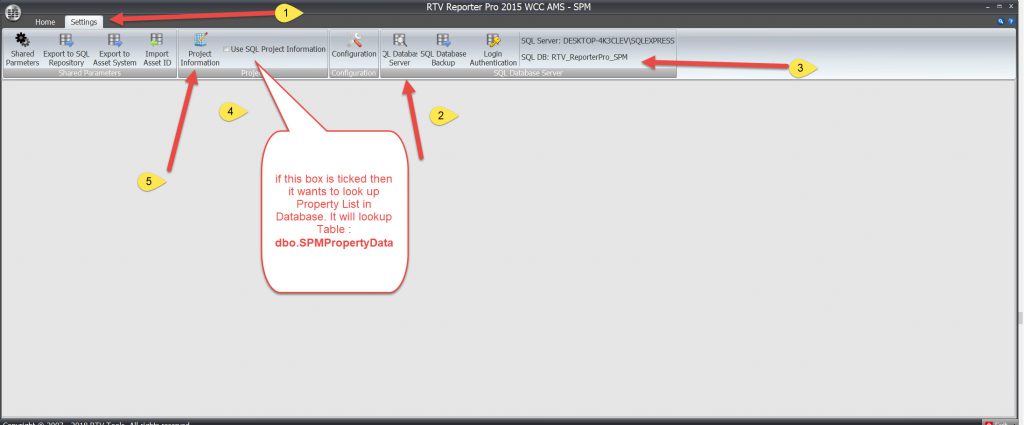Open the Configuration tool

[x=353, y=48]
